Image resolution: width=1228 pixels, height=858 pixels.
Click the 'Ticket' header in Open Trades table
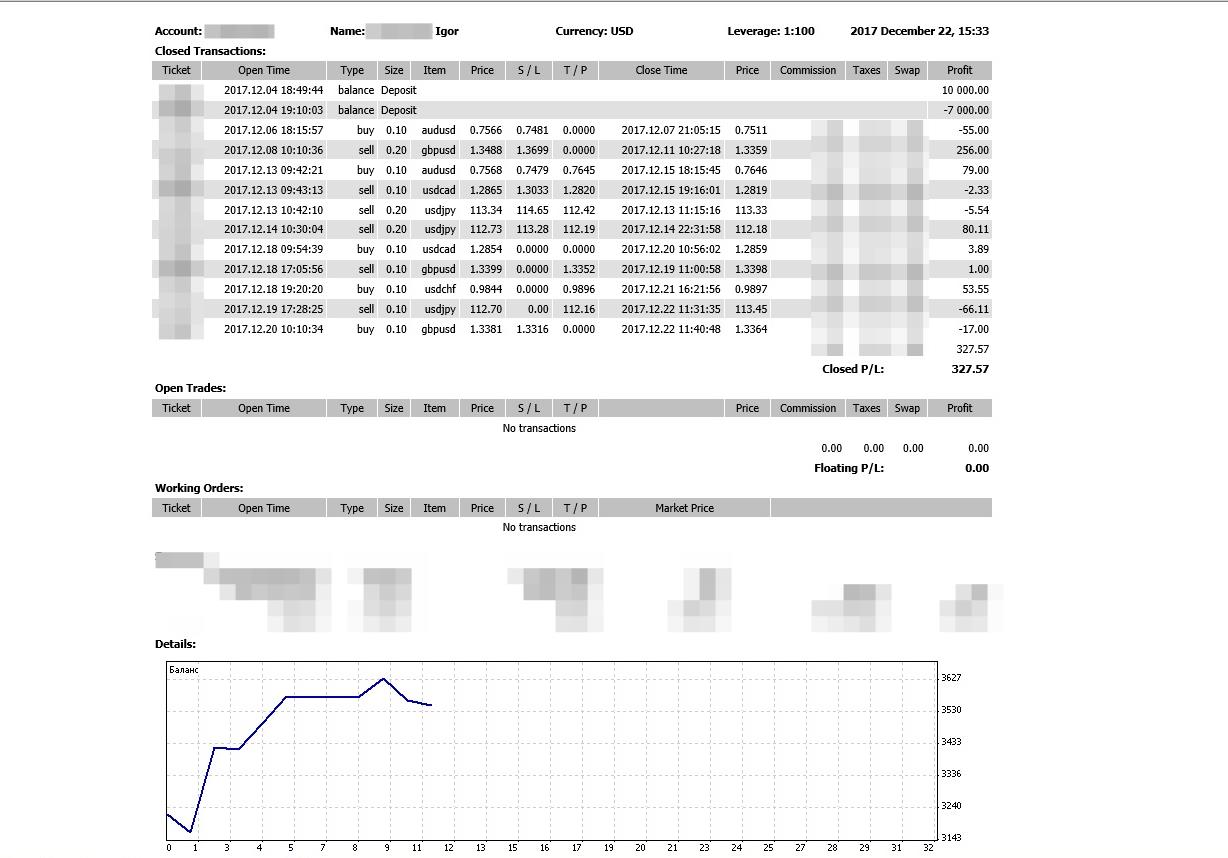pos(176,408)
